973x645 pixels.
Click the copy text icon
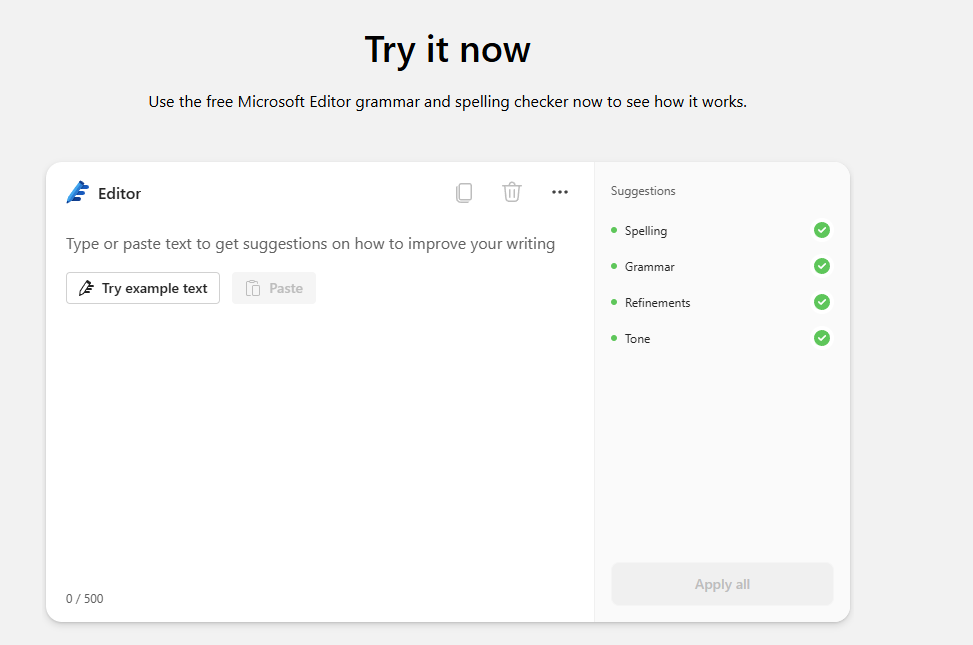[x=464, y=192]
